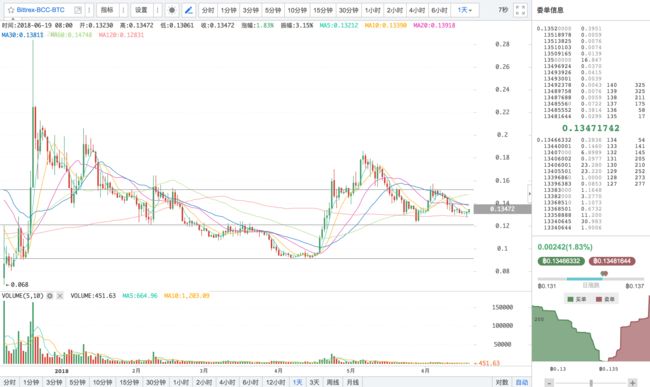The image size is (650, 387).
Task: Select 12小时 in the bottom interval bar
Action: (x=275, y=382)
